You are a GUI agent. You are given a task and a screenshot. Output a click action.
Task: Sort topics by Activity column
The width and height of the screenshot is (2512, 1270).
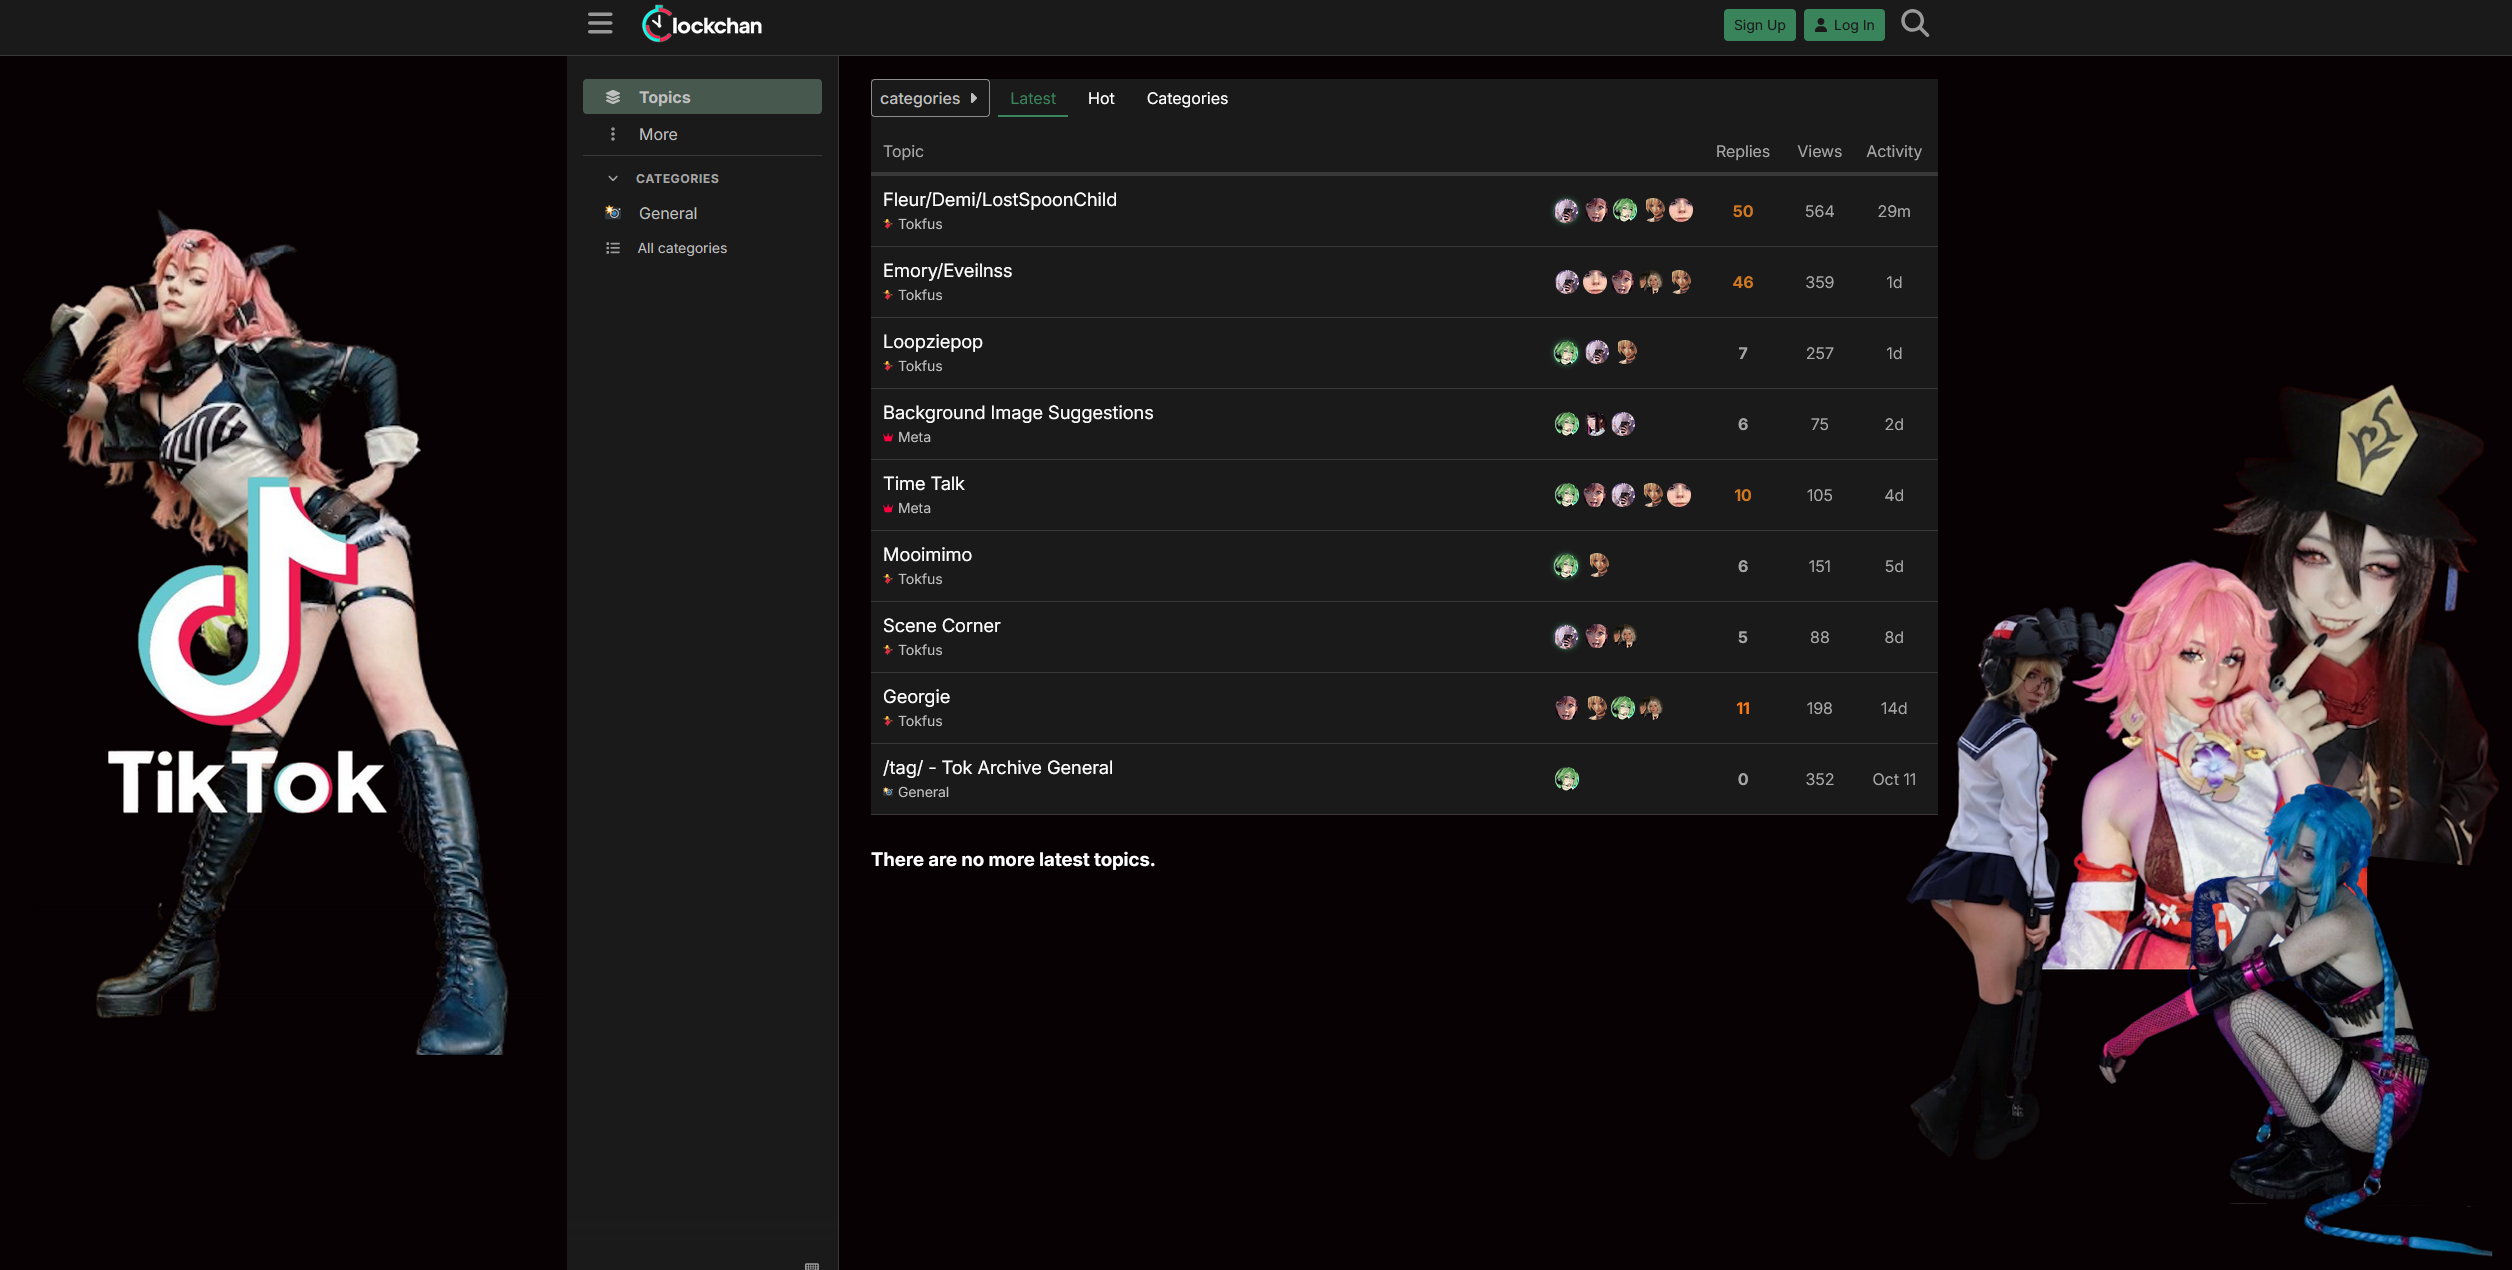[1893, 151]
